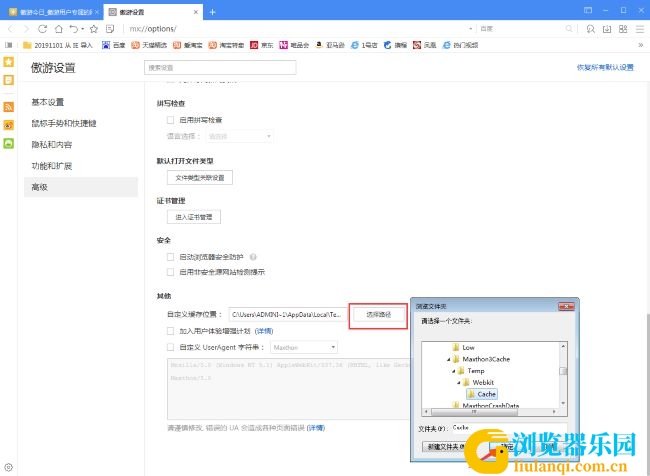Collapse the Webkit folder tree node

click(458, 383)
